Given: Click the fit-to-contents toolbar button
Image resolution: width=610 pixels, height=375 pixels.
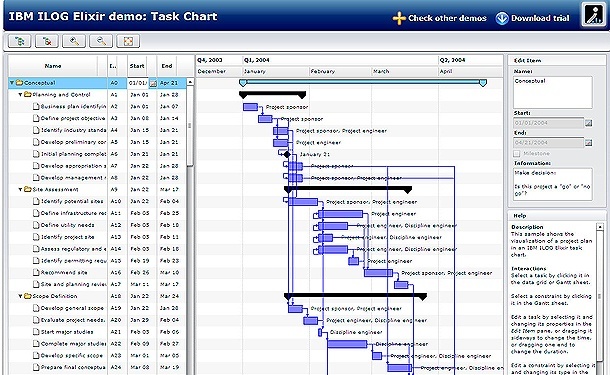Looking at the screenshot, I should 128,41.
